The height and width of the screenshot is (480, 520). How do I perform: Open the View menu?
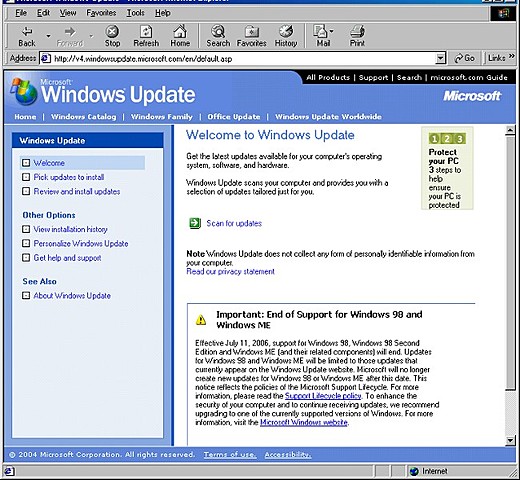tap(68, 13)
